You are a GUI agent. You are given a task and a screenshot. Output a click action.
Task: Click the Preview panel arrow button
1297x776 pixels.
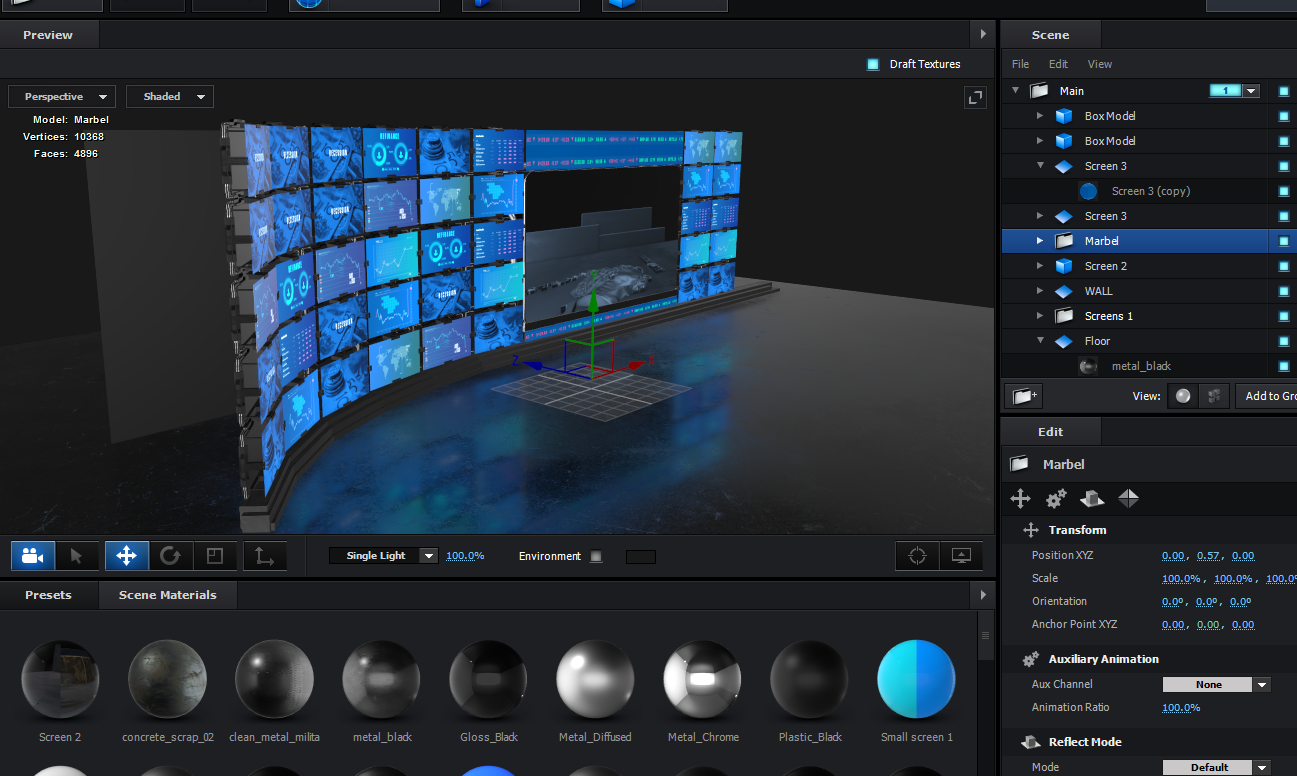click(x=983, y=35)
